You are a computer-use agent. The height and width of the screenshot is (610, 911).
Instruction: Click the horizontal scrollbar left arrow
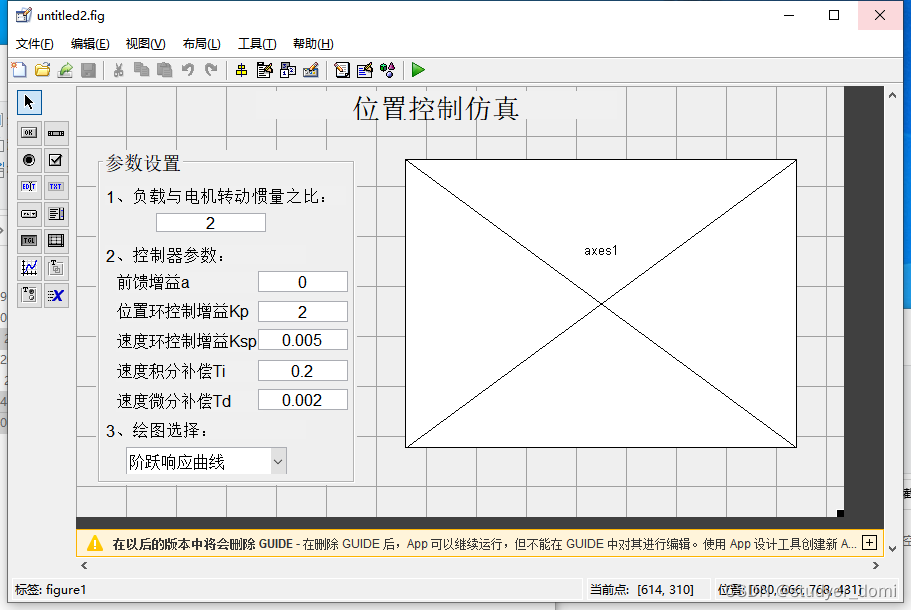coord(84,565)
